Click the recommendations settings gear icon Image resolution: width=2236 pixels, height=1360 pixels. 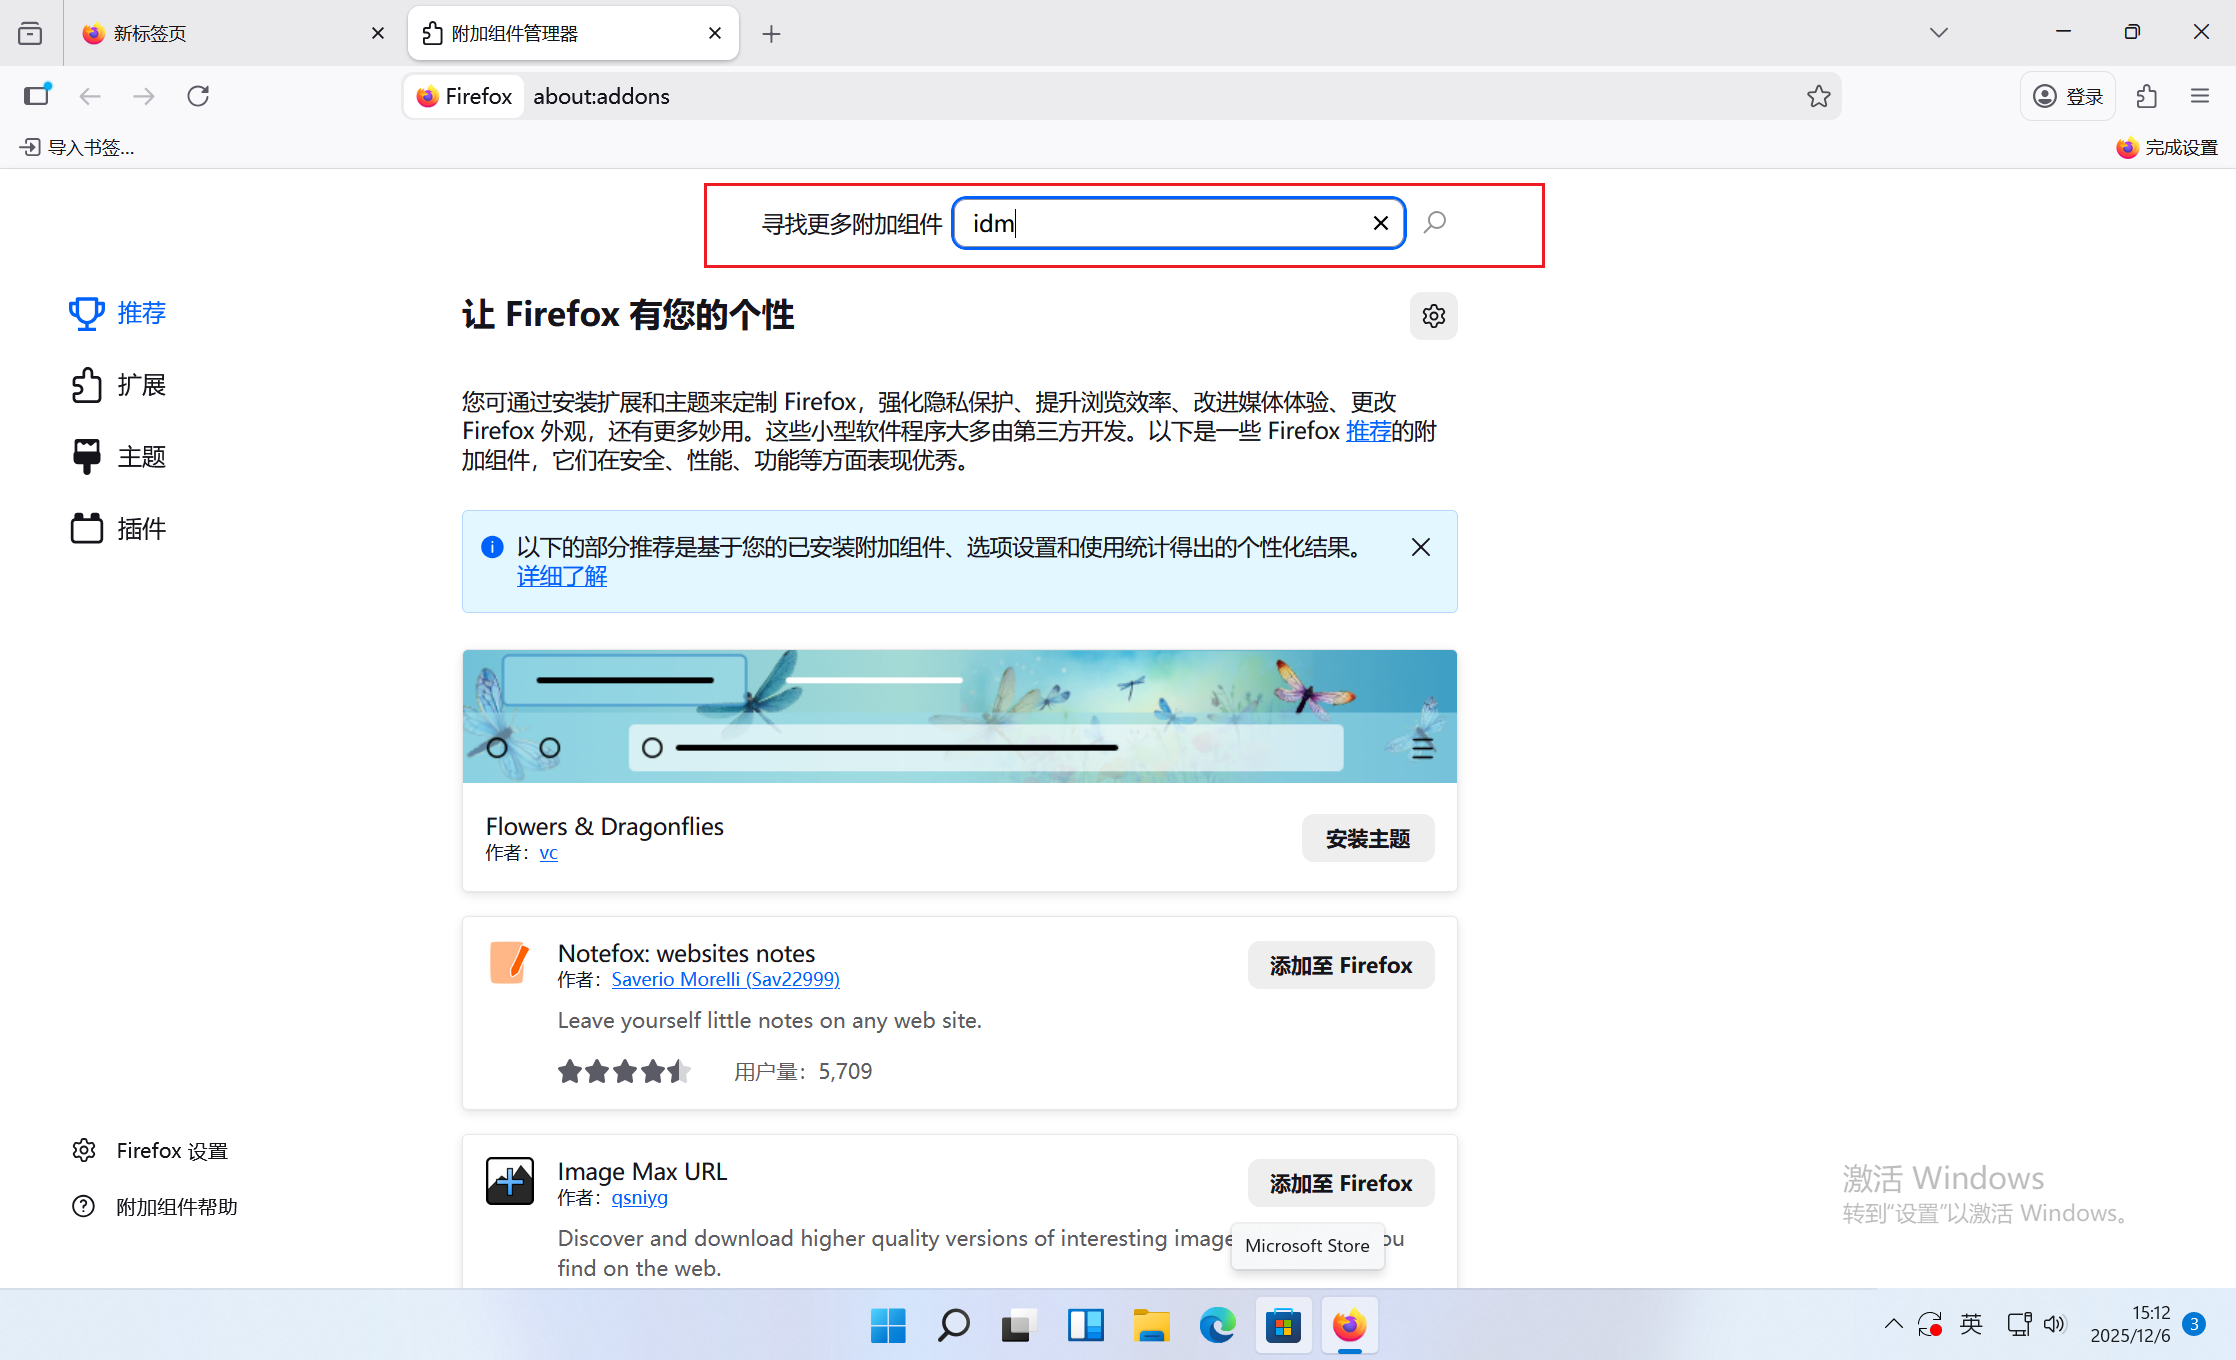pos(1433,316)
